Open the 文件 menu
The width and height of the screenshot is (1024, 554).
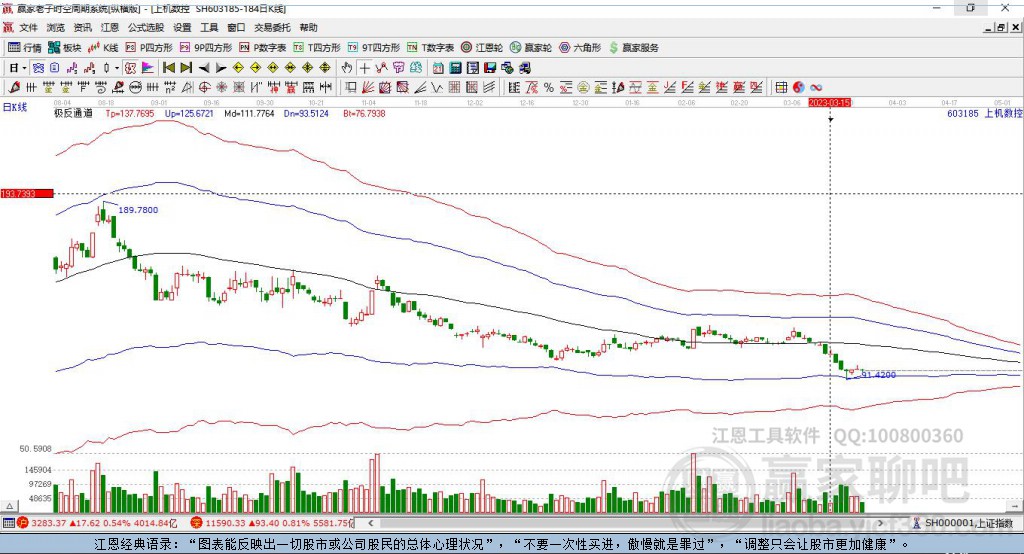(x=28, y=27)
